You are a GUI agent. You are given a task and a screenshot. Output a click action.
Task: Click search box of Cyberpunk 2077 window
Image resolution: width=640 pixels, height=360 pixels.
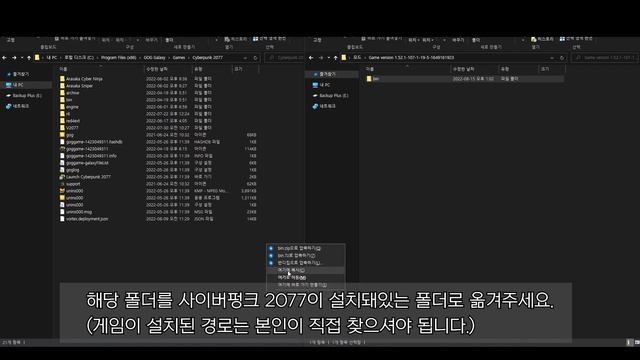coord(285,58)
